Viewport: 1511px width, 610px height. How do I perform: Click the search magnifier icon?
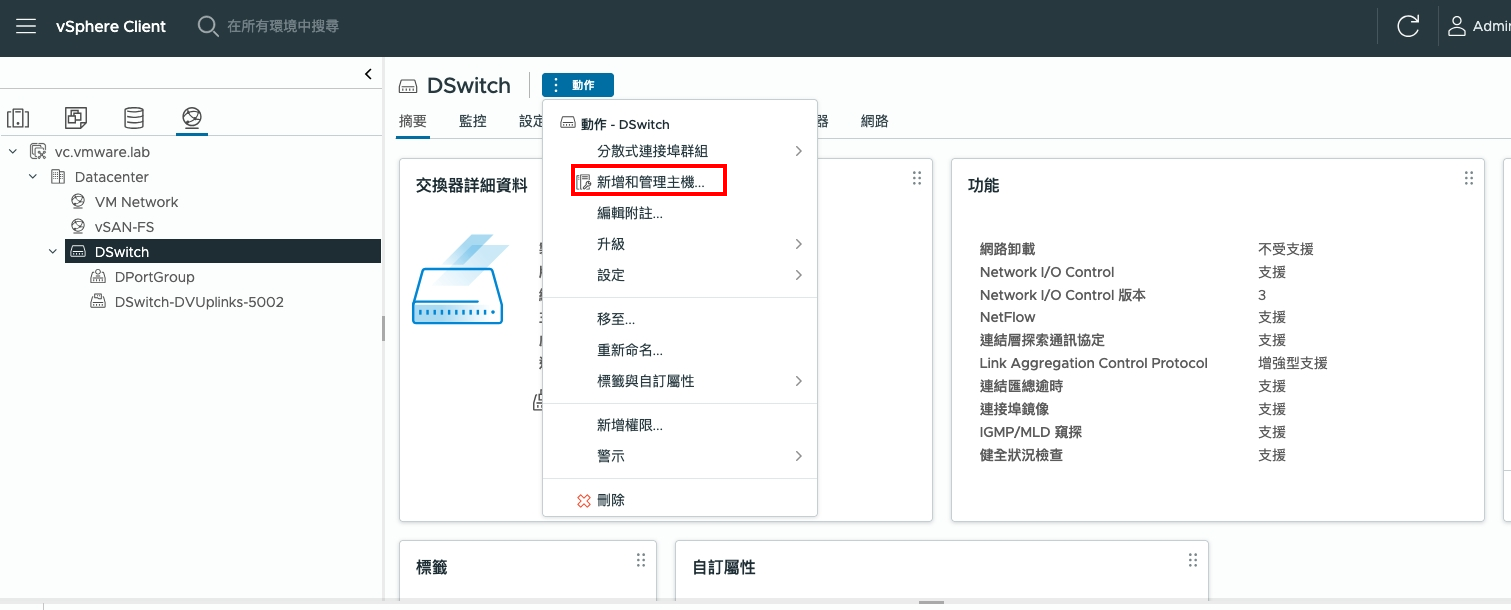[208, 26]
